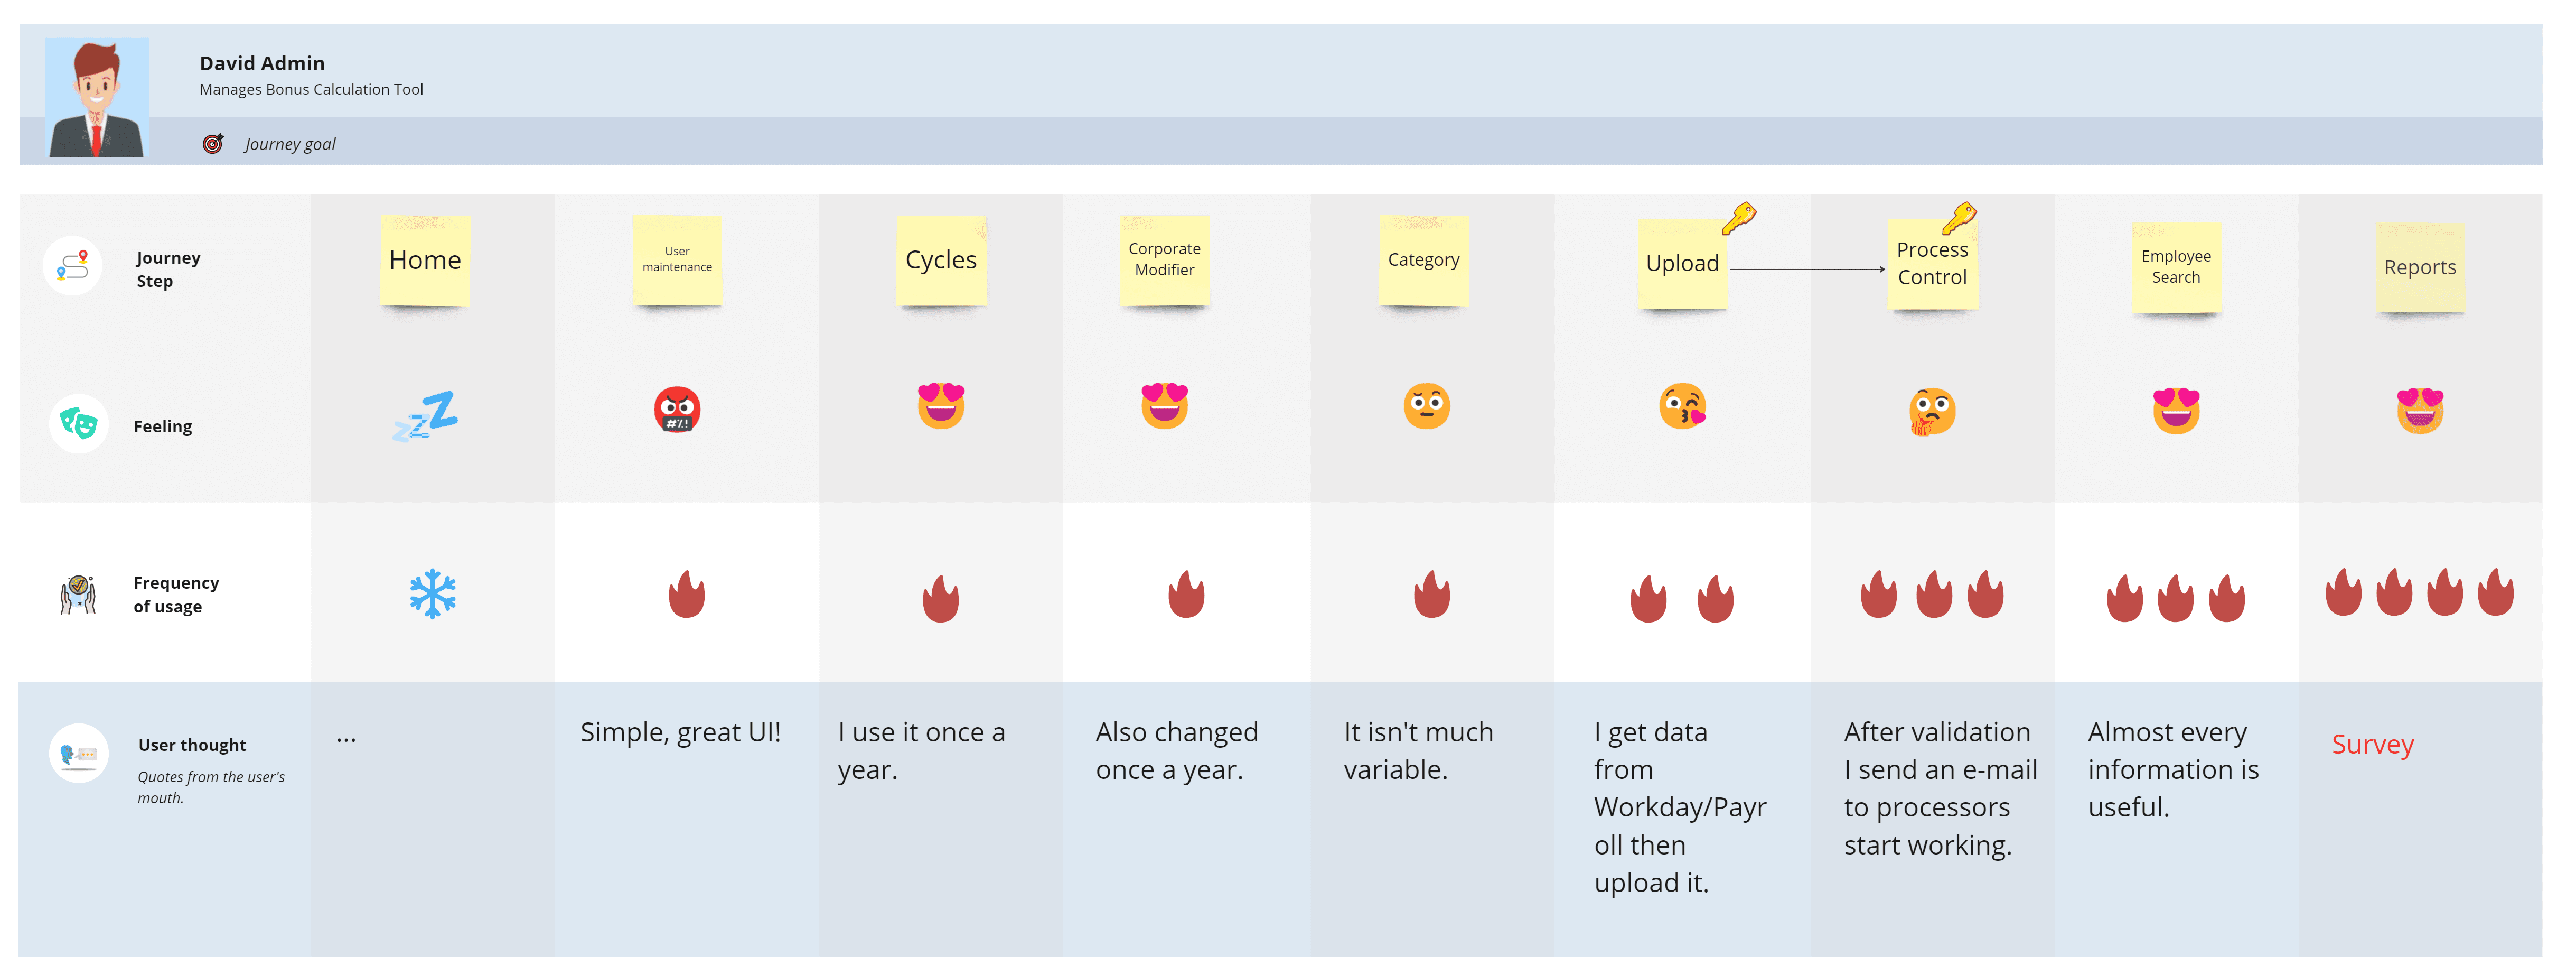Viewport: 2576px width, 975px height.
Task: Click the Journey Step route icon
Action: [73, 266]
